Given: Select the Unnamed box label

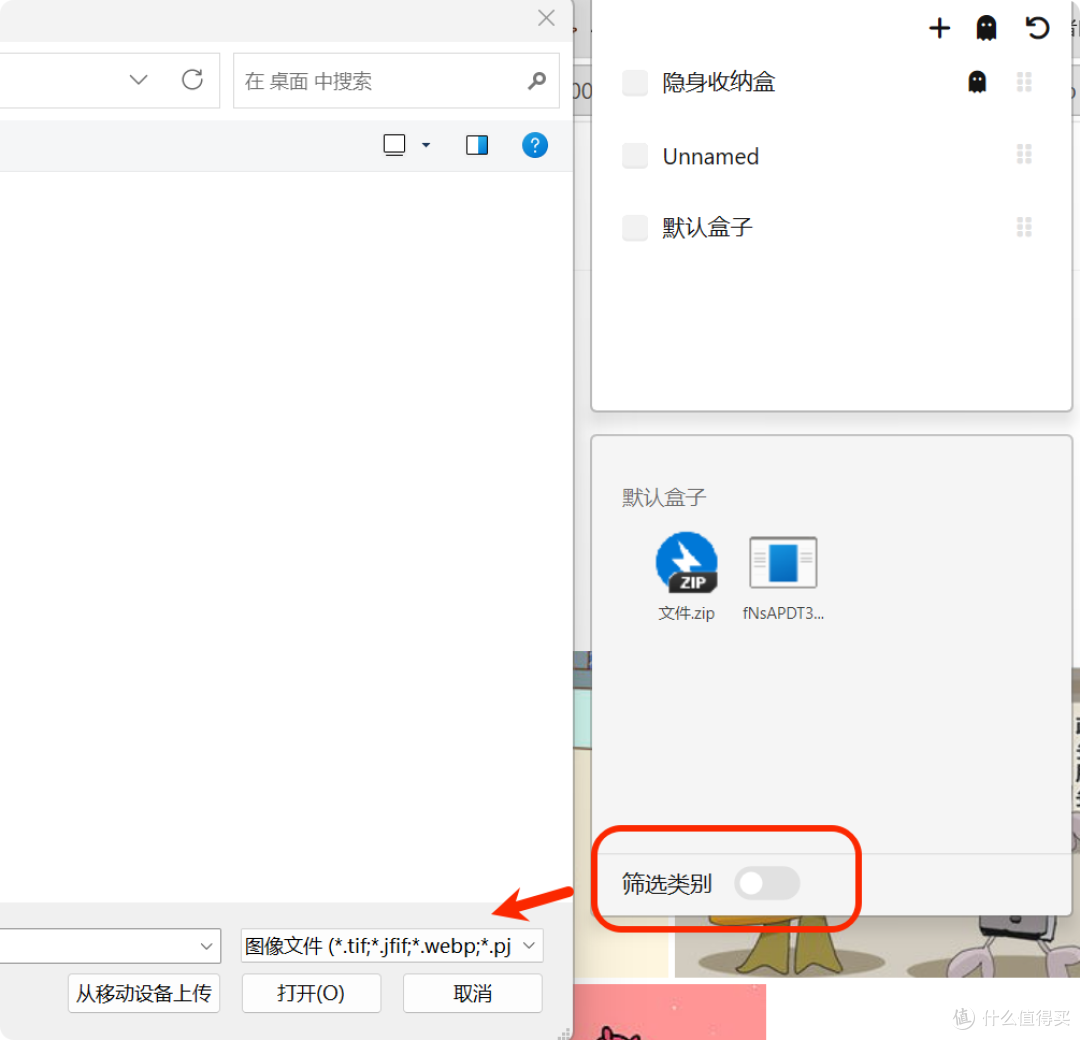Looking at the screenshot, I should 710,156.
